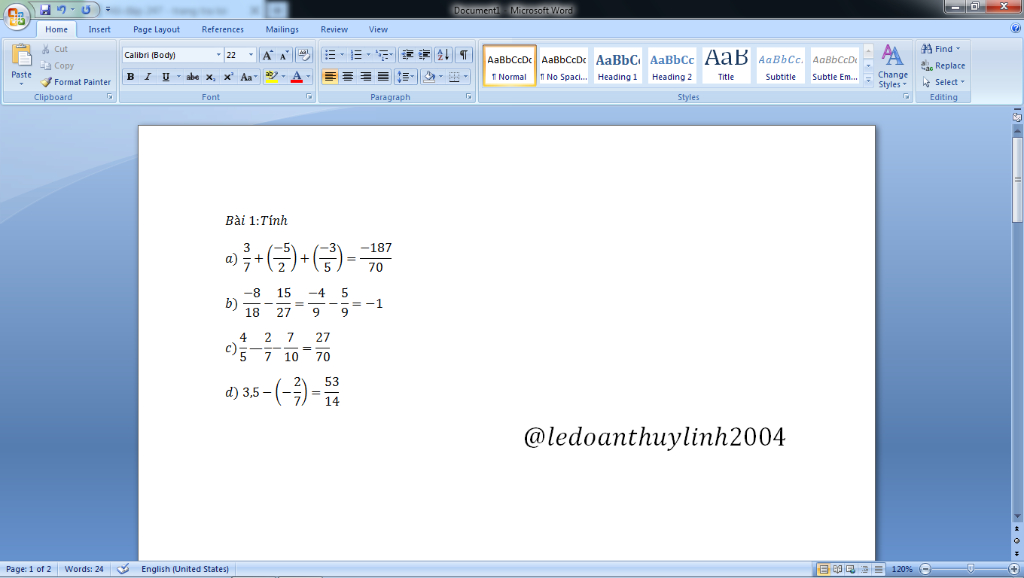Toggle subscript formatting
Image resolution: width=1024 pixels, height=578 pixels.
click(x=210, y=77)
